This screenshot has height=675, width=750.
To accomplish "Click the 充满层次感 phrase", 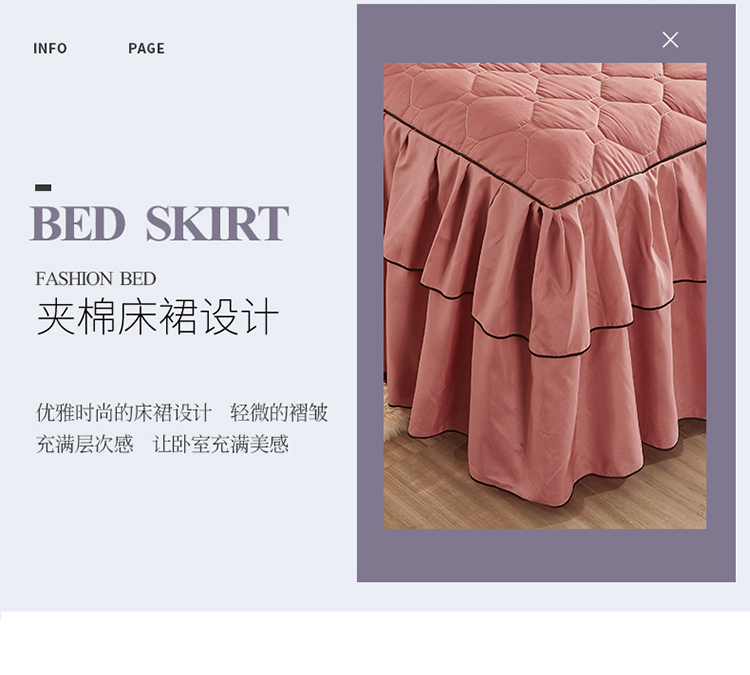I will pyautogui.click(x=85, y=444).
